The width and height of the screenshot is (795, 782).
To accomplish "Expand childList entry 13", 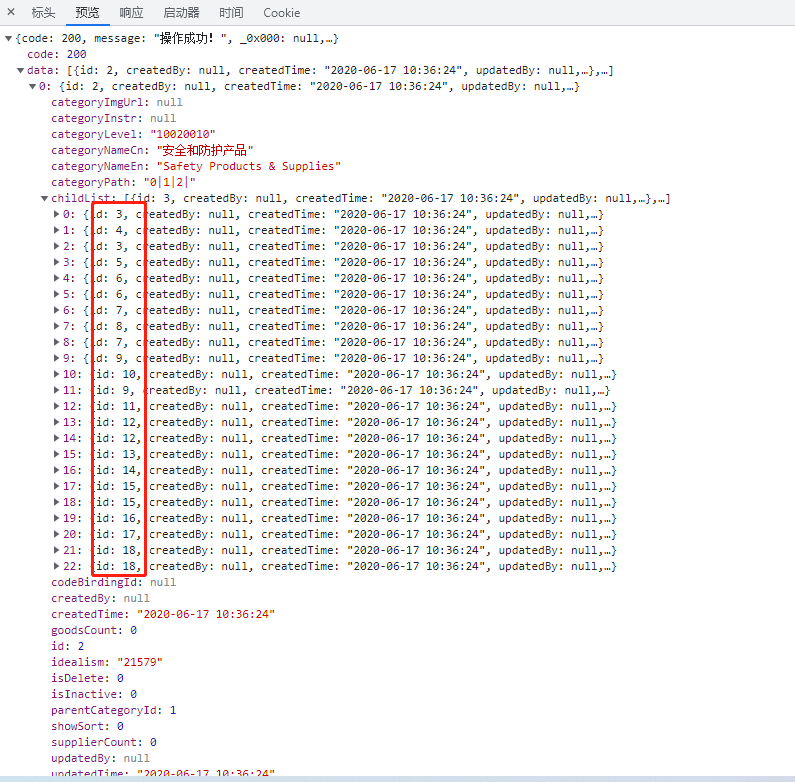I will pos(56,422).
